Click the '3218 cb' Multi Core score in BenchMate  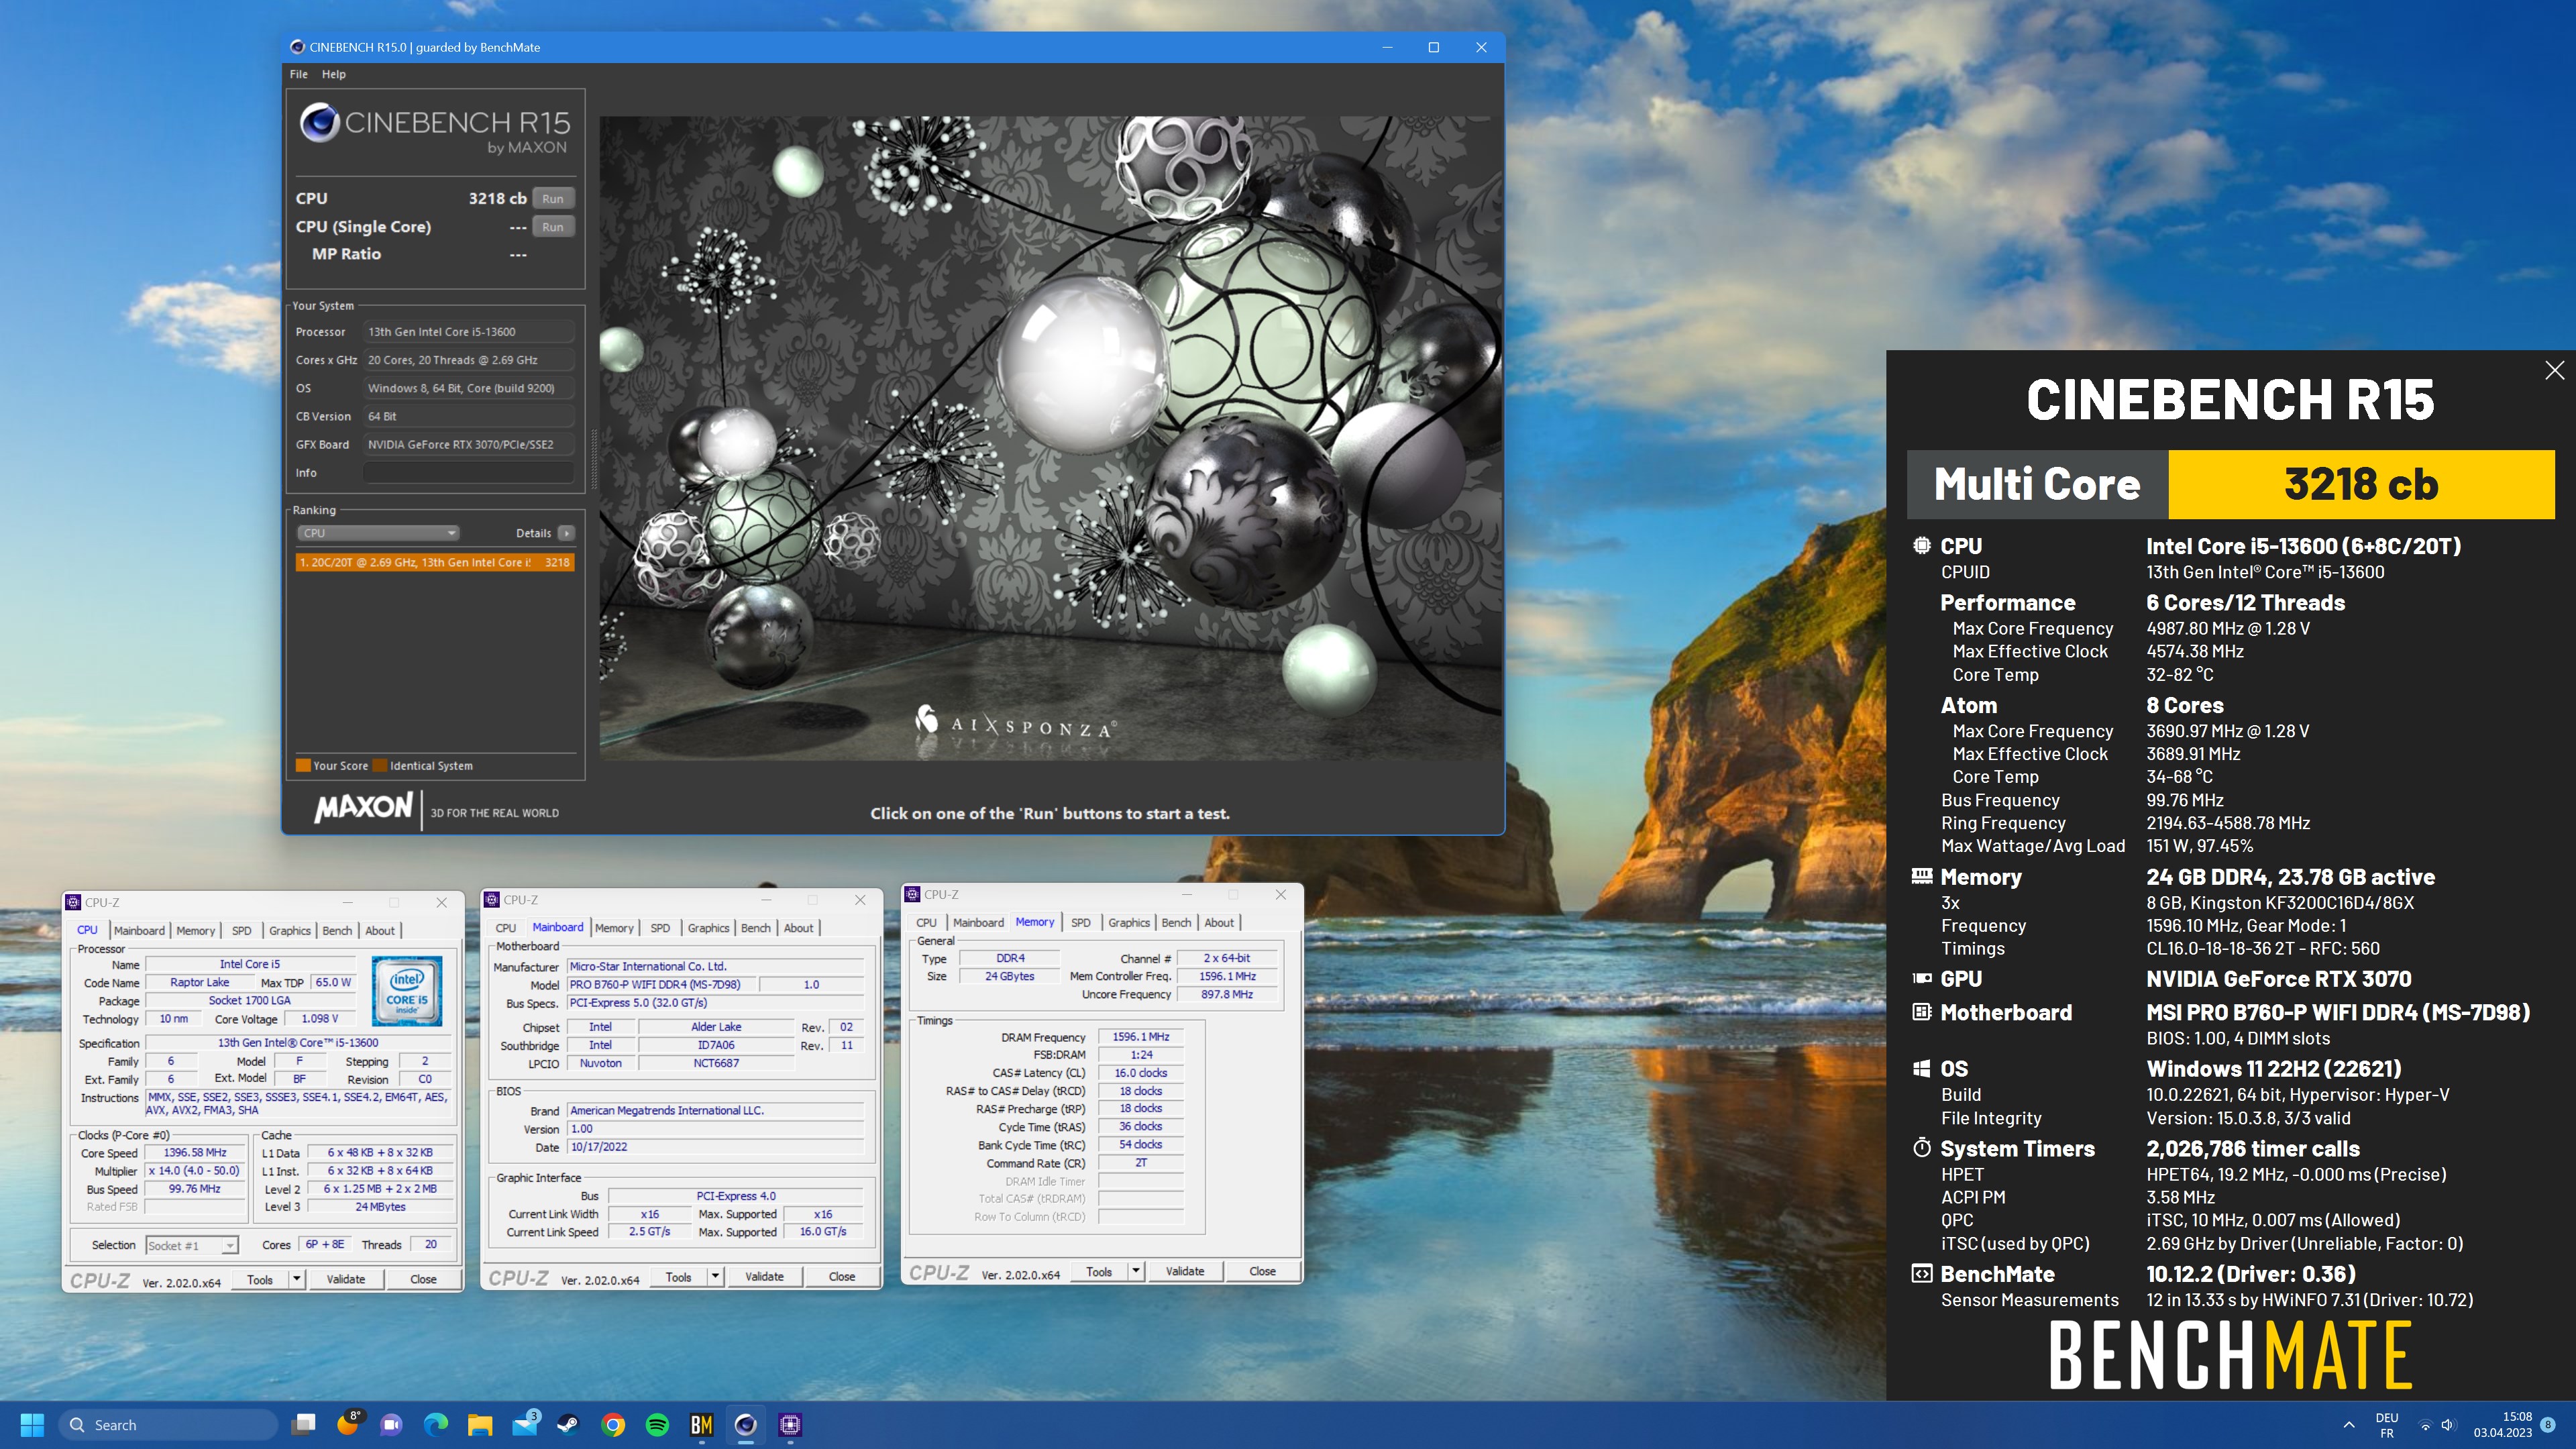coord(2361,484)
